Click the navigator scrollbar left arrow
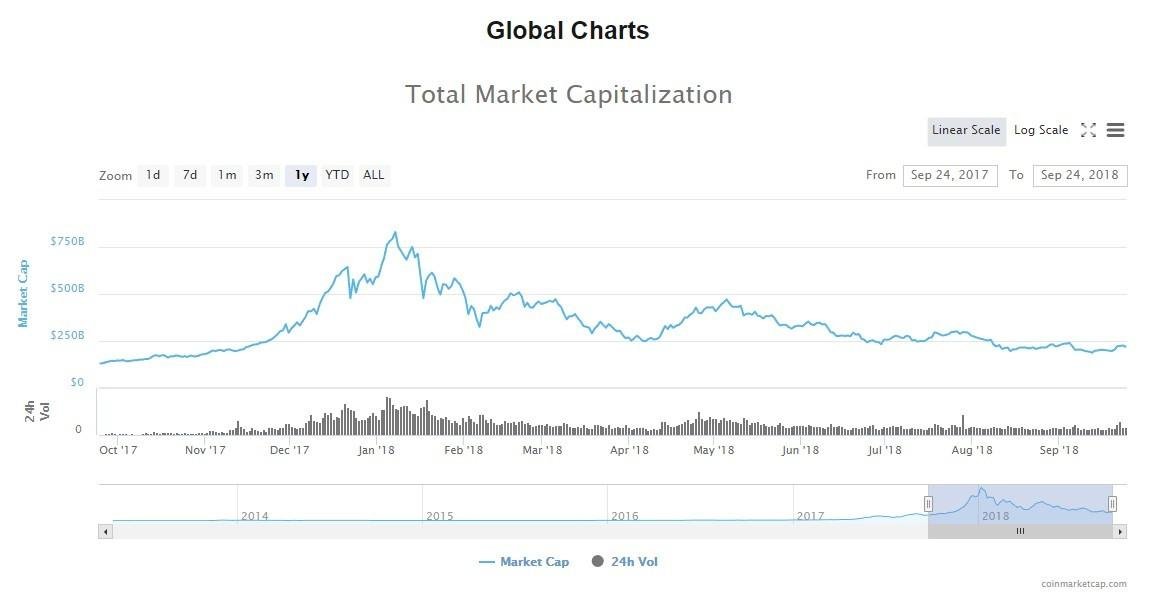Image resolution: width=1162 pixels, height=601 pixels. tap(105, 532)
